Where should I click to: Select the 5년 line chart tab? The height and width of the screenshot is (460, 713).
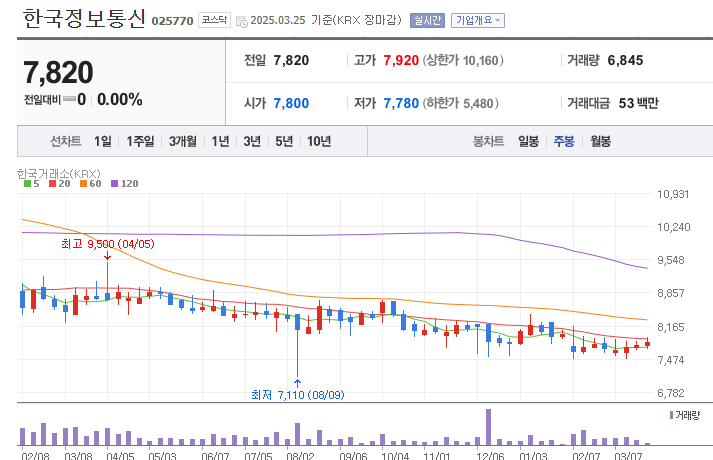click(x=284, y=141)
